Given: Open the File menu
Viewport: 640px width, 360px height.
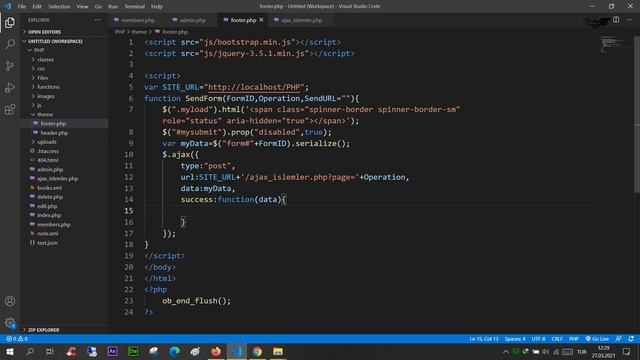Looking at the screenshot, I should point(22,7).
